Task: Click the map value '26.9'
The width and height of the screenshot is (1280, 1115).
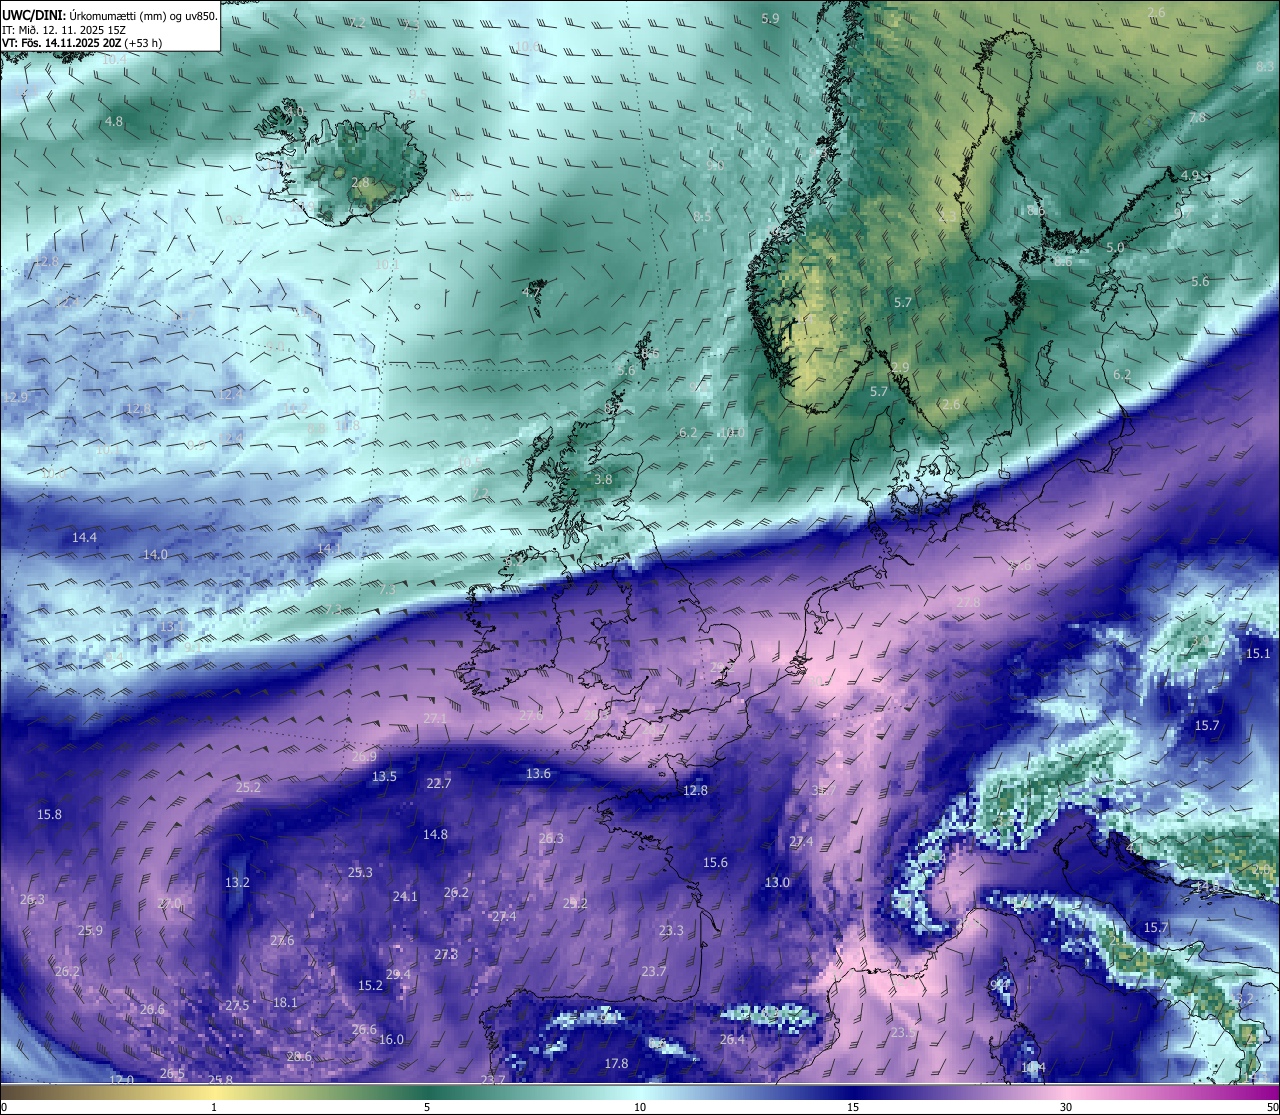Action: (364, 756)
